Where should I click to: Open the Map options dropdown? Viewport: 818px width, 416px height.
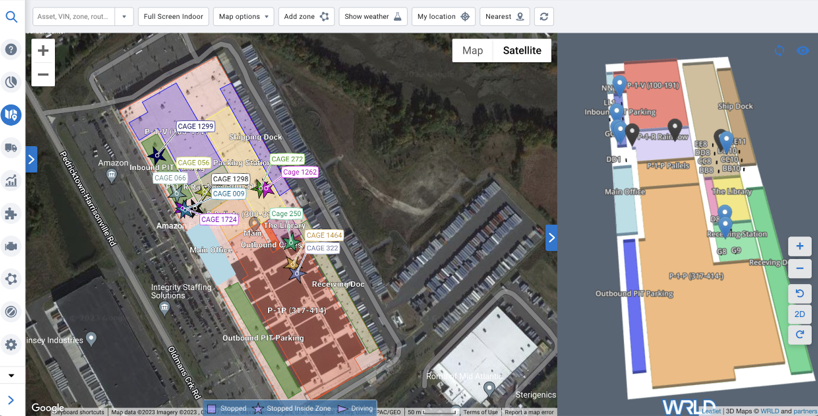point(244,17)
